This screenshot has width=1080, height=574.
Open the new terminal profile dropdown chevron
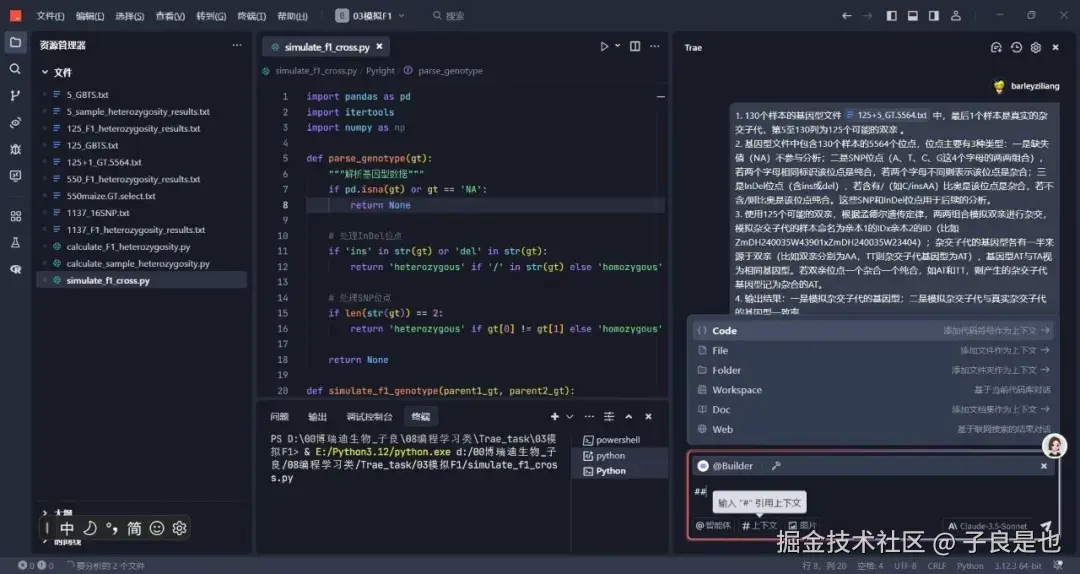[x=570, y=416]
